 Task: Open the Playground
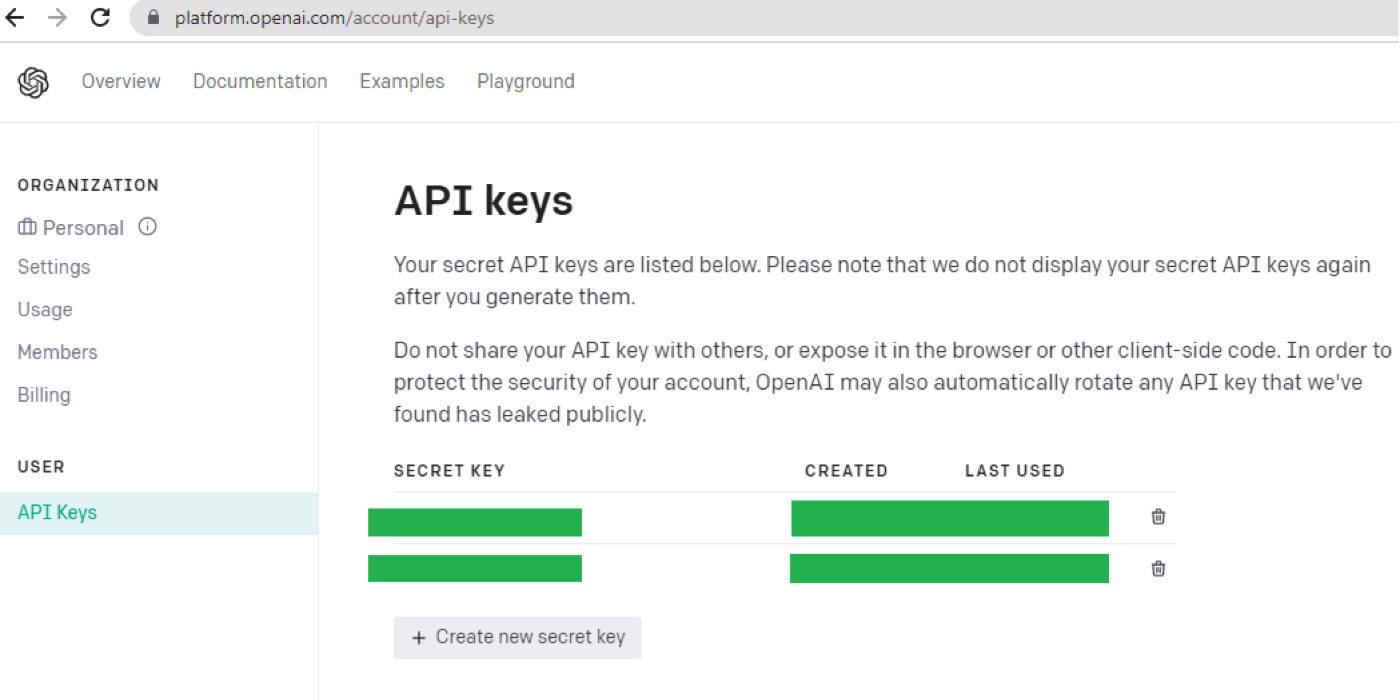pyautogui.click(x=526, y=82)
